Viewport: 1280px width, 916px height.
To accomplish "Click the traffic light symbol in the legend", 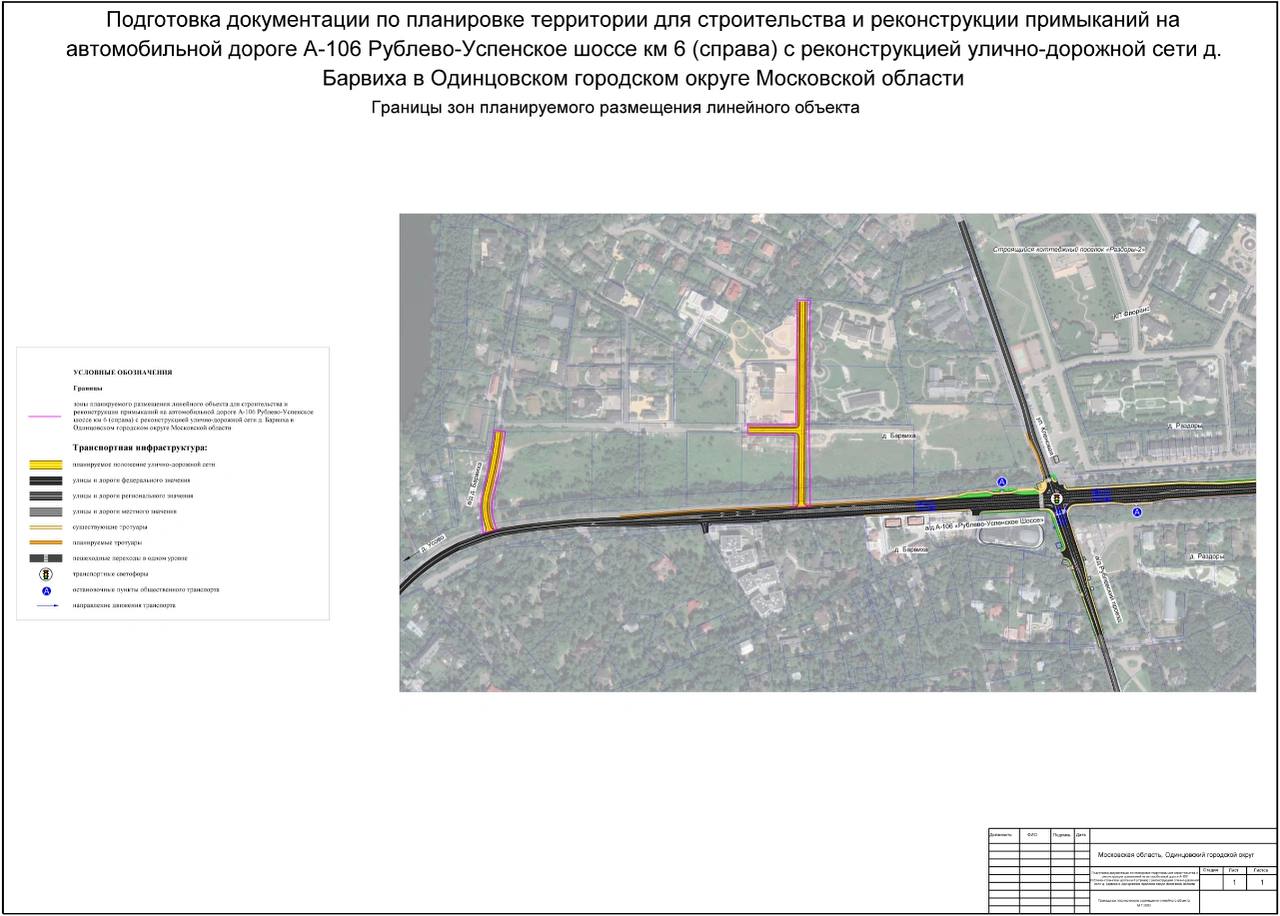I will pyautogui.click(x=46, y=574).
